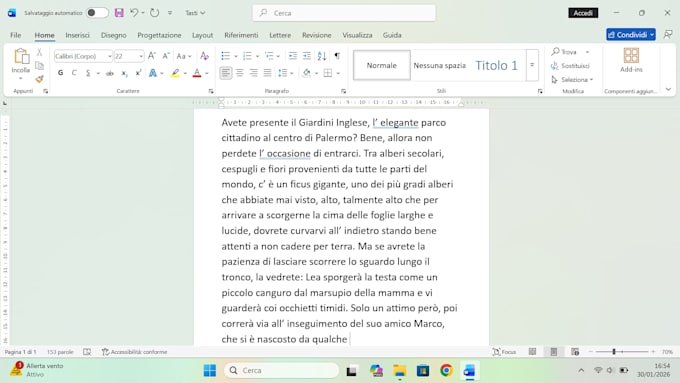Decrease paragraph indent
Image resolution: width=680 pixels, height=383 pixels.
coord(293,56)
